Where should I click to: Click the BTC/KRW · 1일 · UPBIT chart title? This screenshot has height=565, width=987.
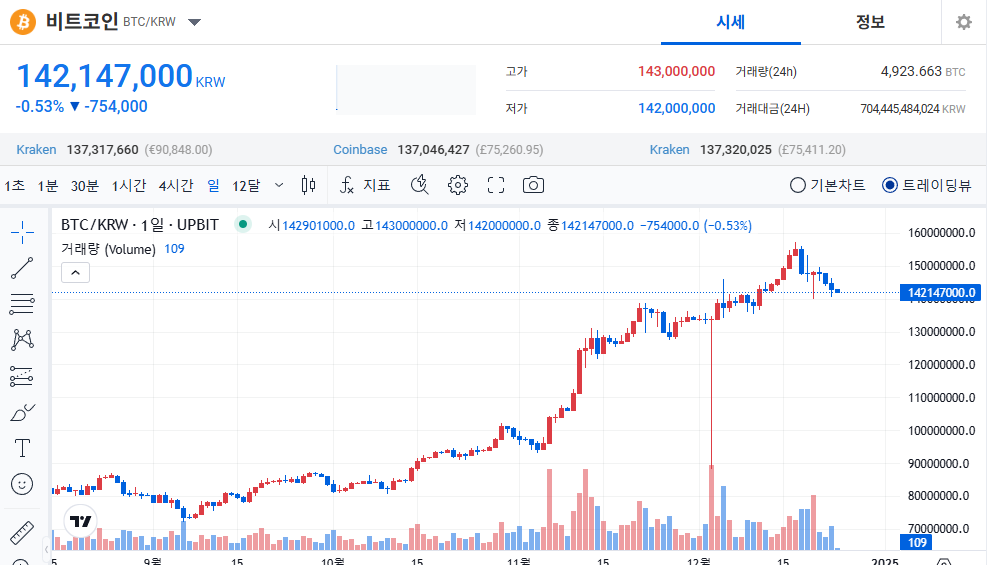(x=140, y=225)
